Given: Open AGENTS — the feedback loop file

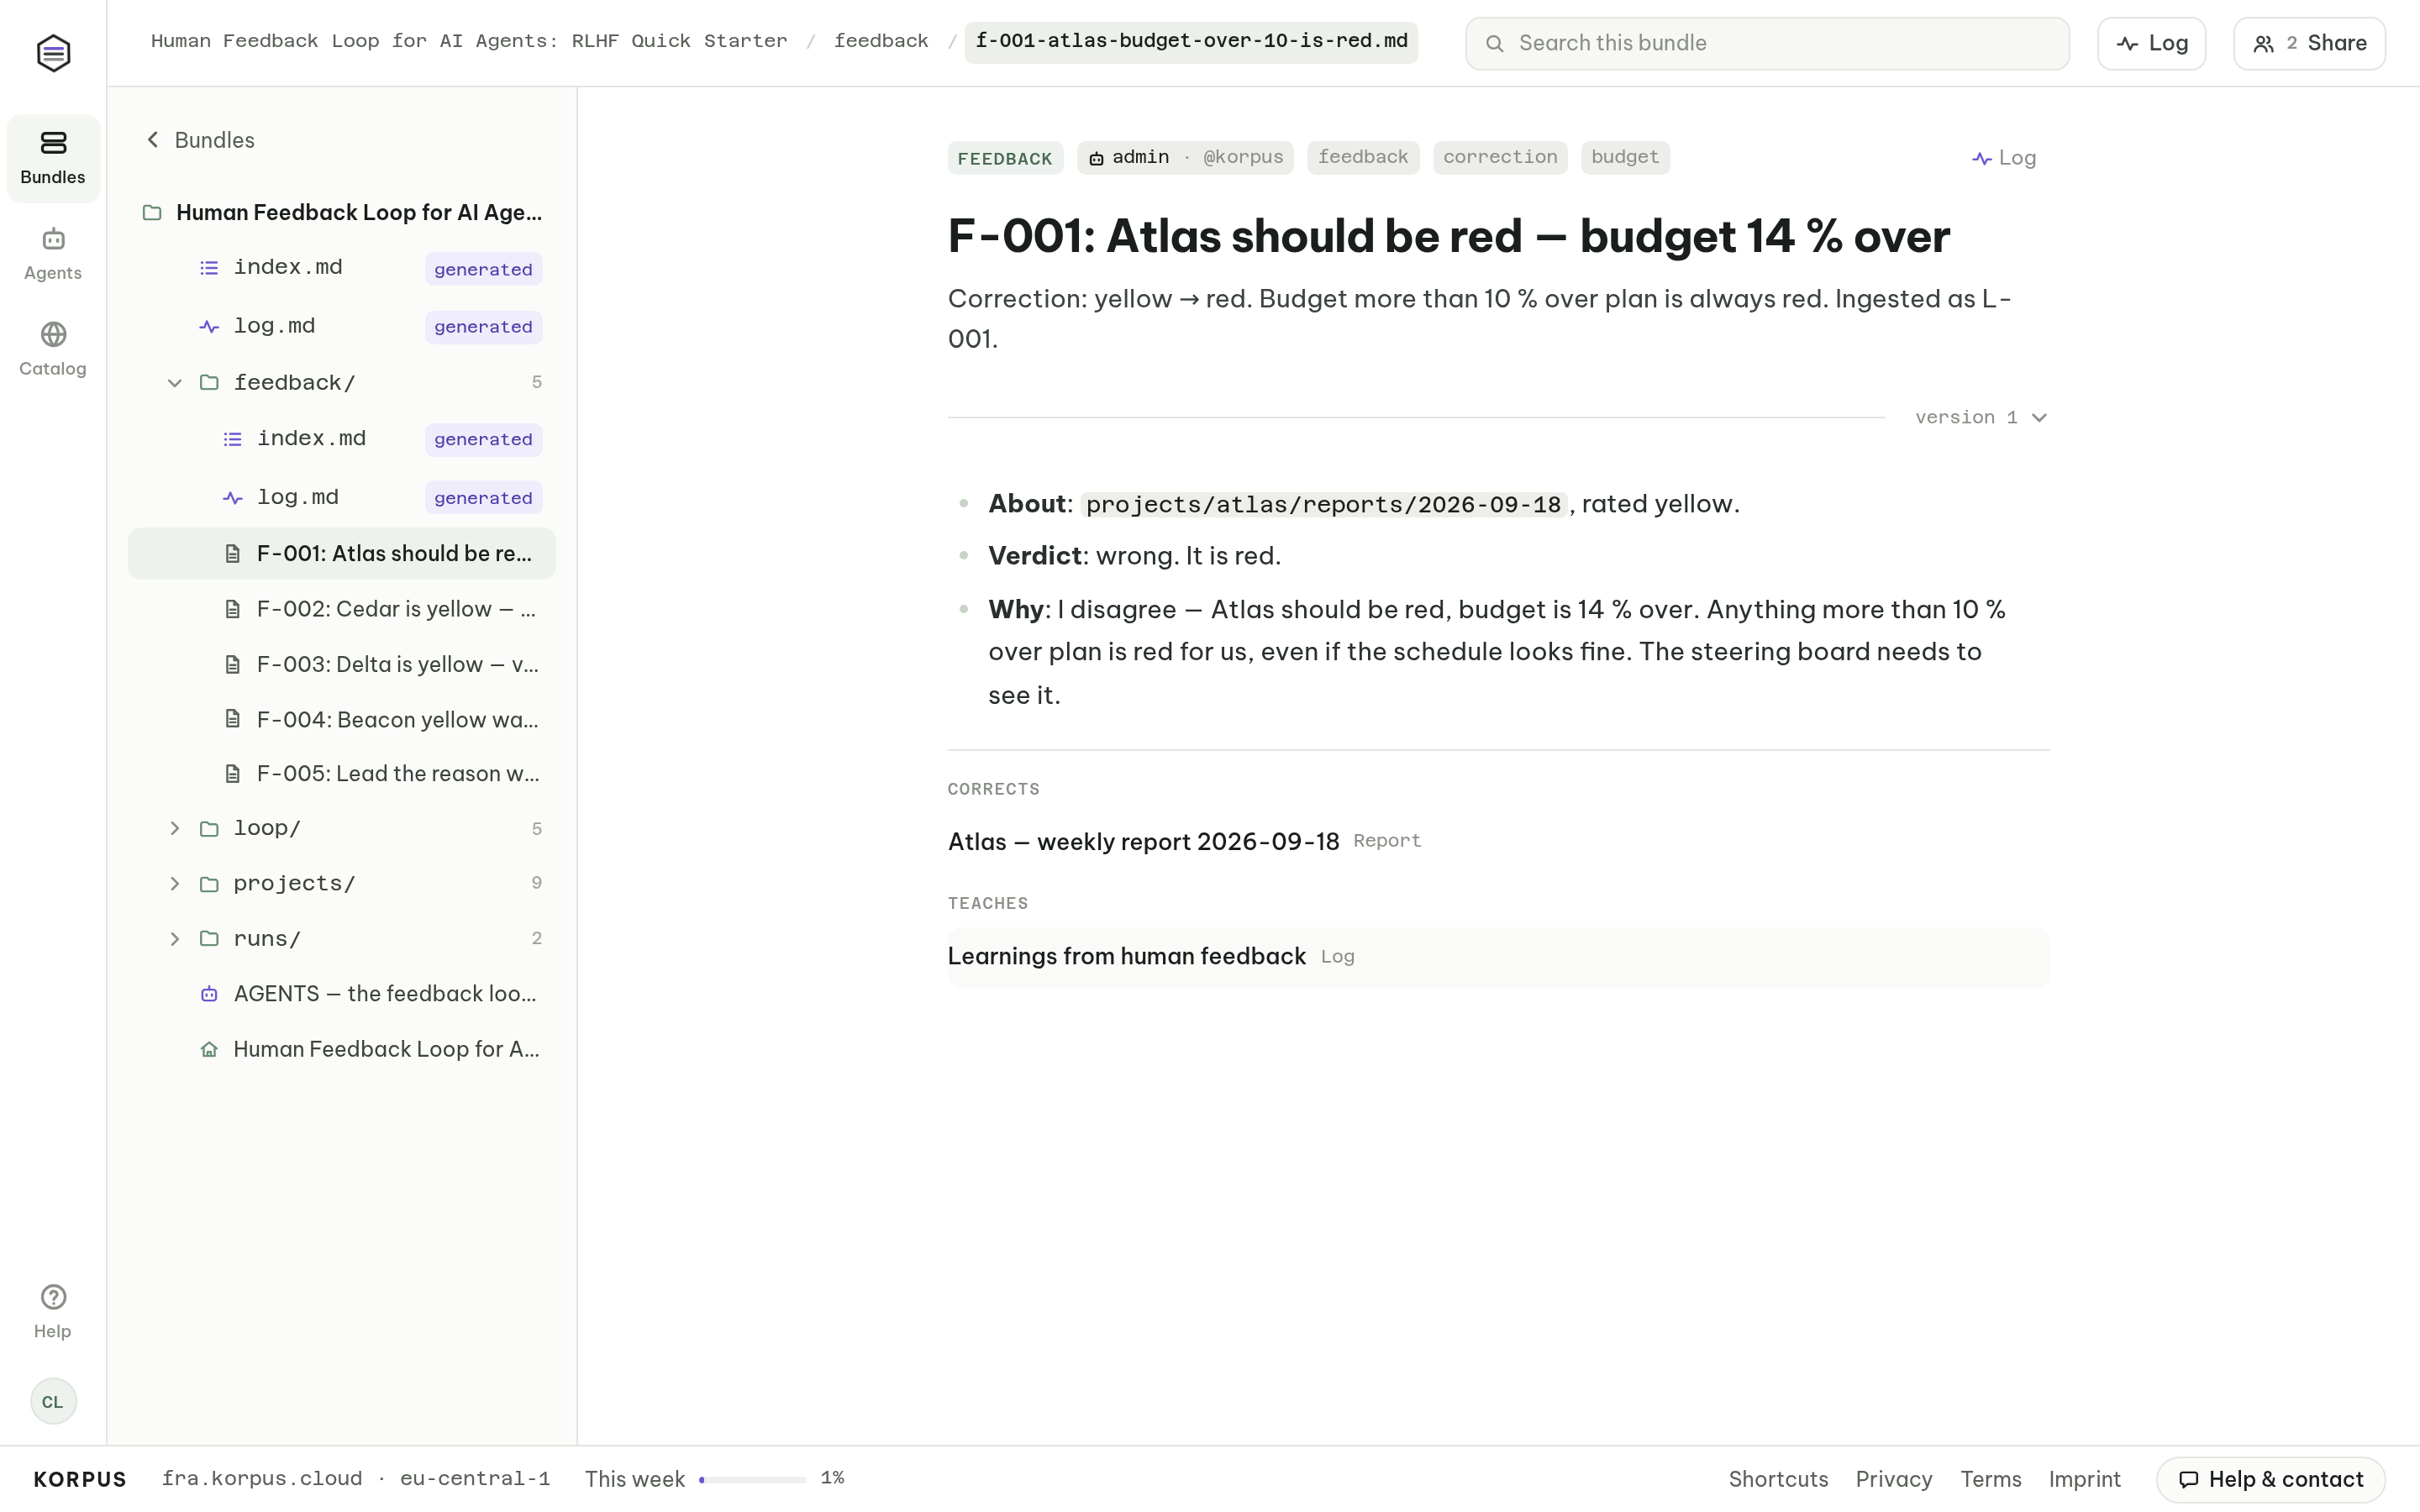Looking at the screenshot, I should point(342,994).
